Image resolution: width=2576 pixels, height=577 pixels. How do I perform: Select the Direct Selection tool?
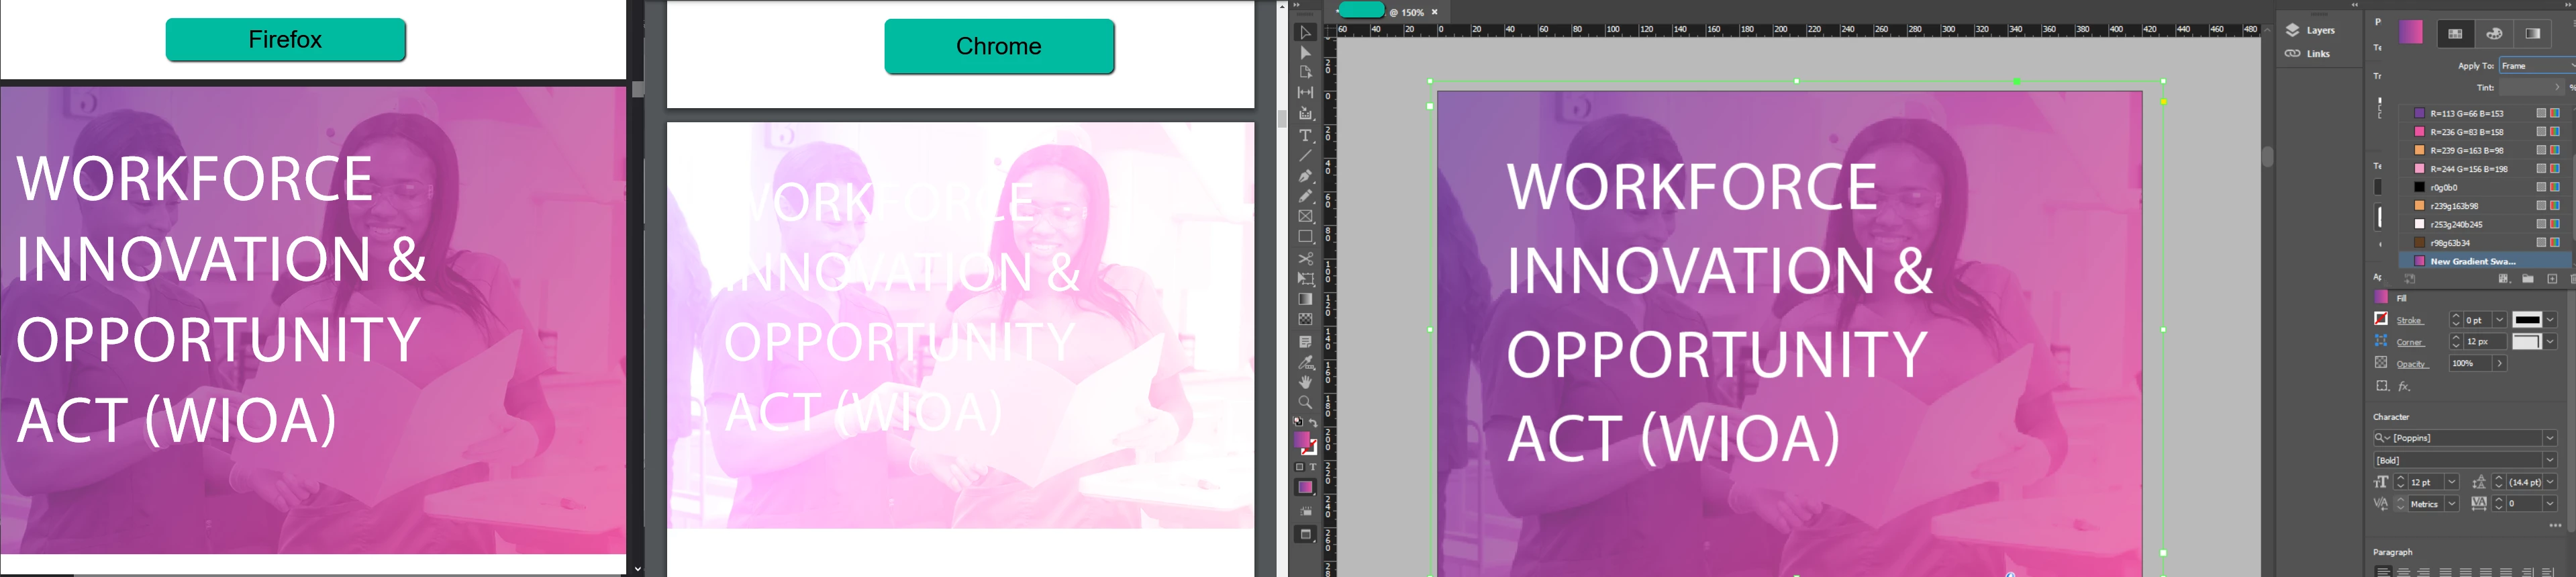click(1305, 53)
